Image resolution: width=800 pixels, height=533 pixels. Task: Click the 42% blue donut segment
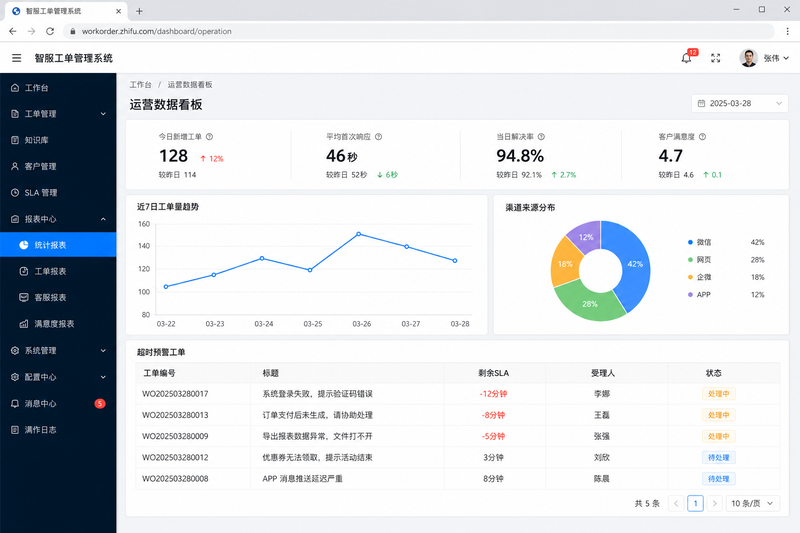point(635,264)
